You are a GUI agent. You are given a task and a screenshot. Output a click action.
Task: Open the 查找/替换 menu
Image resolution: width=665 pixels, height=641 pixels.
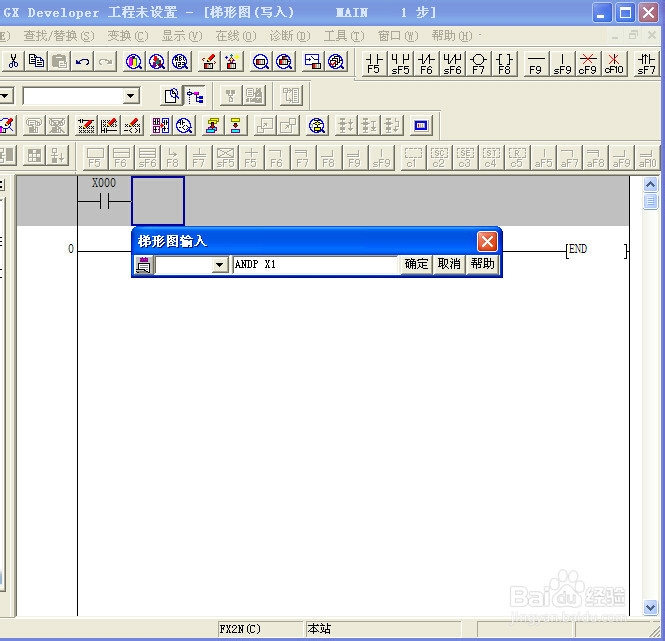coord(59,36)
